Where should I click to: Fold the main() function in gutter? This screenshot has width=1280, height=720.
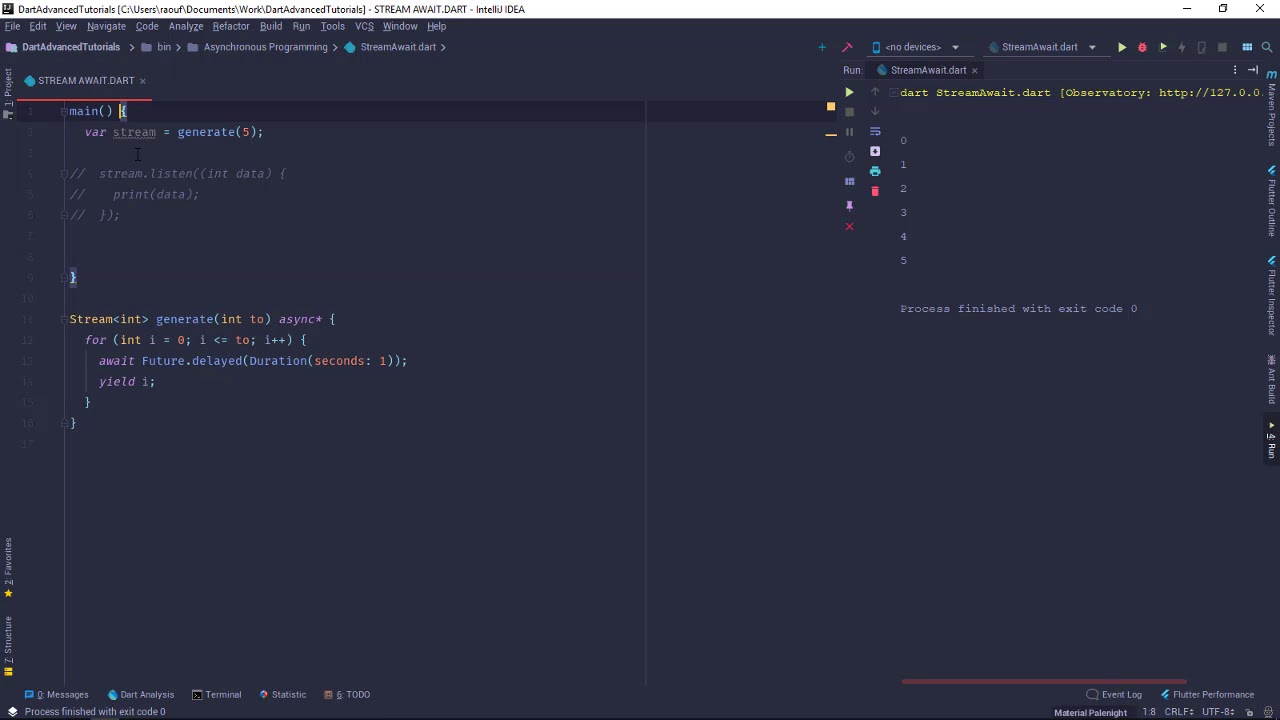pos(64,111)
